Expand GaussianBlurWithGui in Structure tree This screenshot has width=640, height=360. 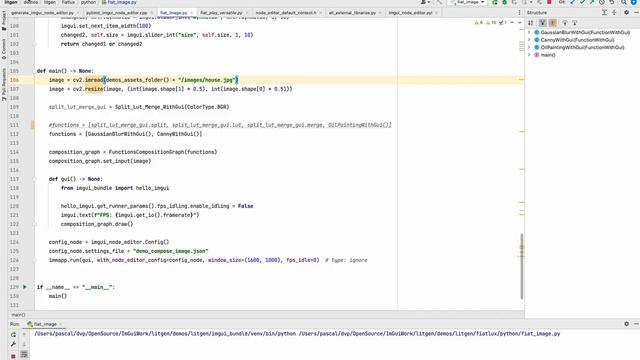(529, 32)
